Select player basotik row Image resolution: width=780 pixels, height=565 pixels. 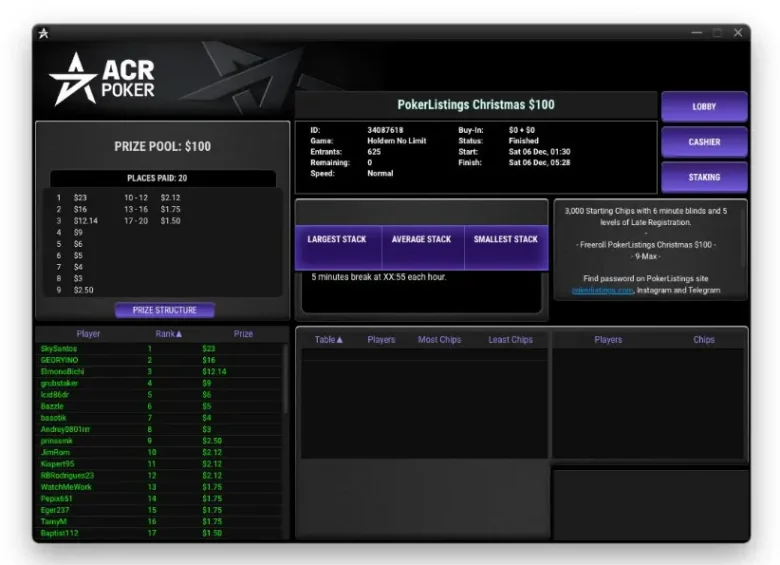coord(161,418)
